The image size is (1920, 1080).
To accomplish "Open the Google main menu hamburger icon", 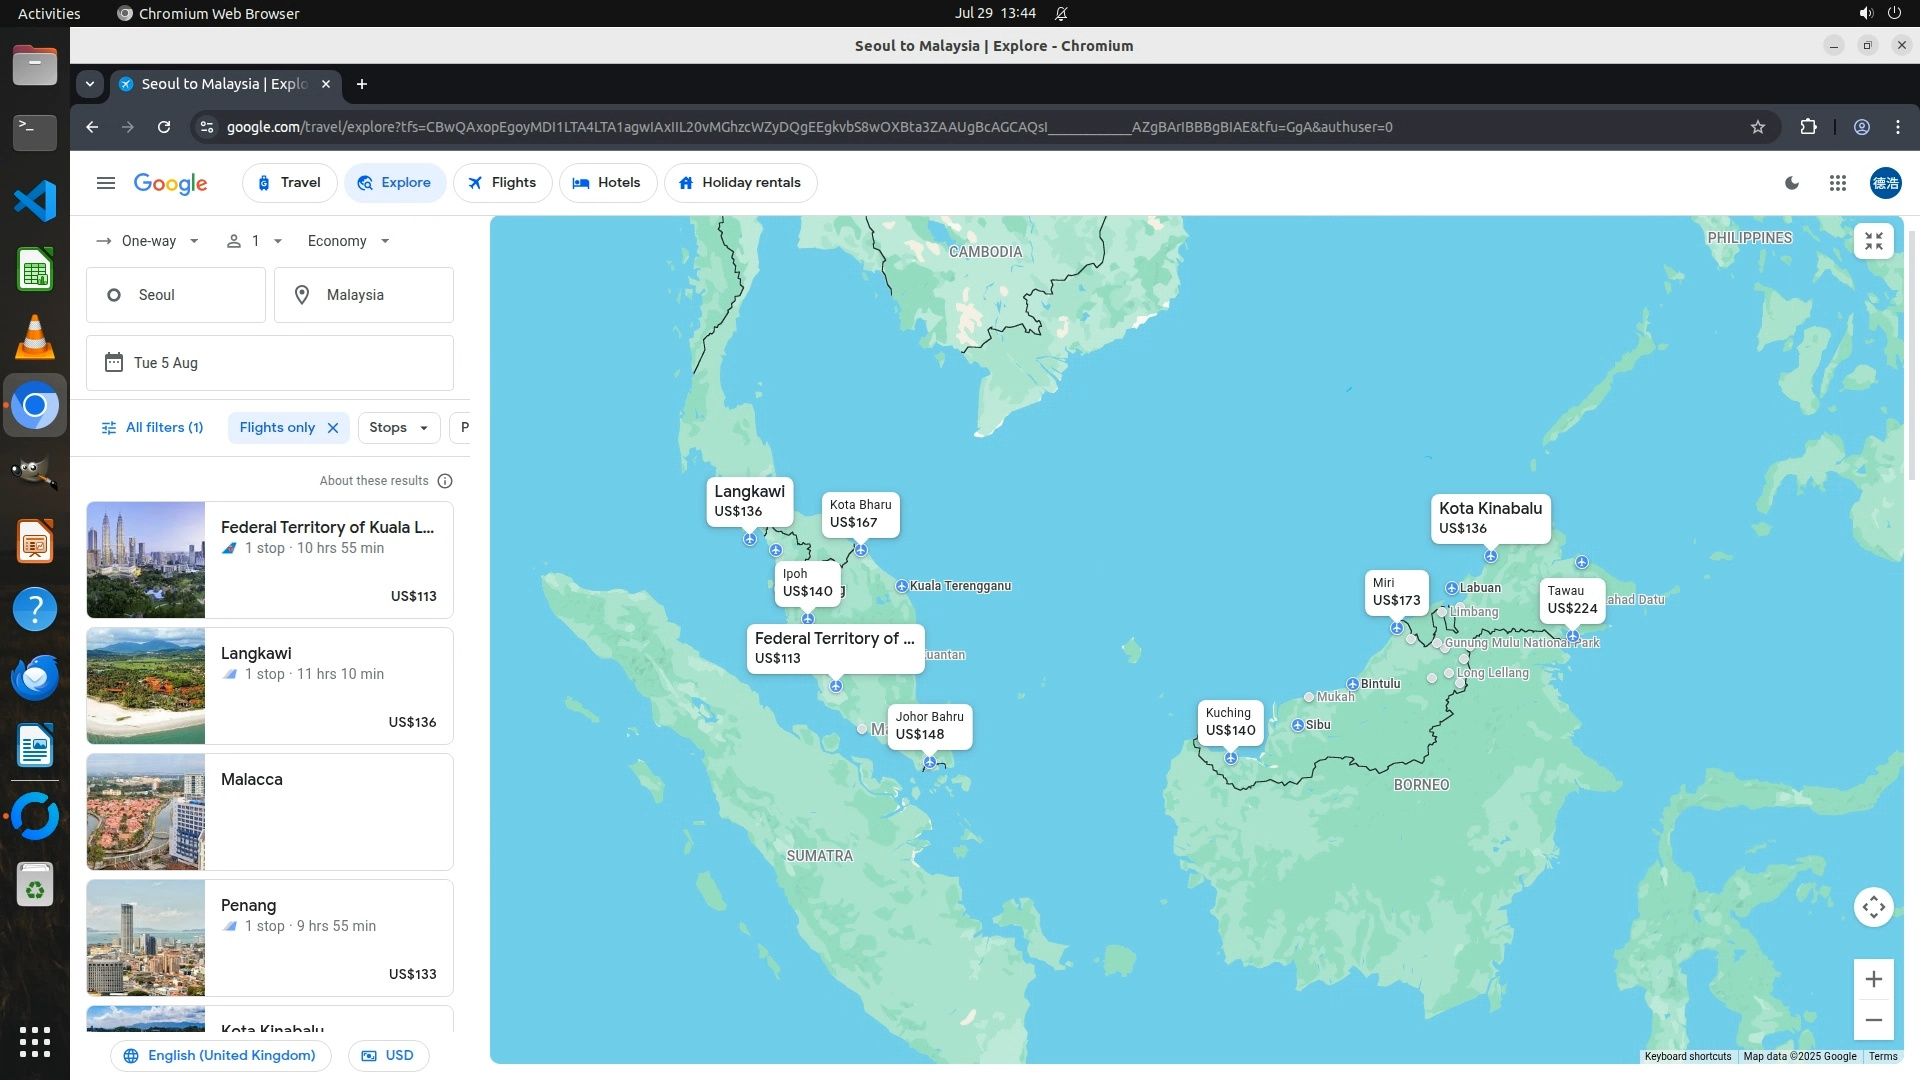I will pos(105,183).
